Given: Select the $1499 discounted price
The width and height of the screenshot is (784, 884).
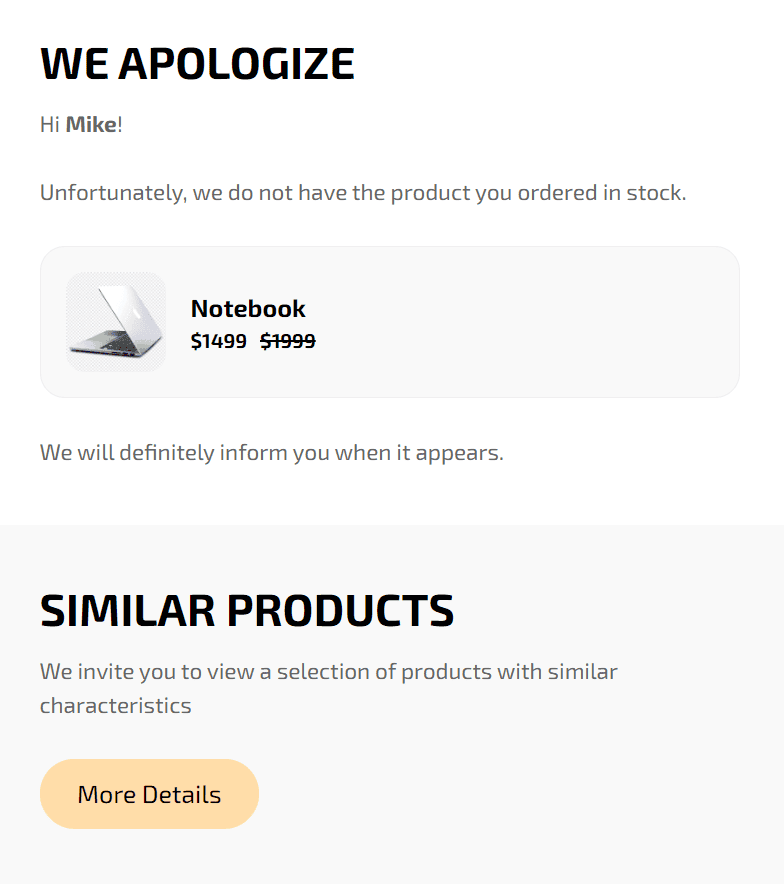Looking at the screenshot, I should coord(217,341).
